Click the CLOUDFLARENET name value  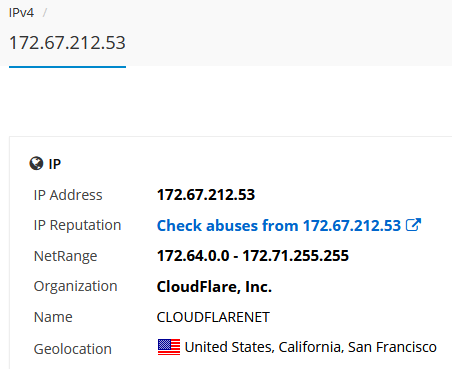click(213, 317)
